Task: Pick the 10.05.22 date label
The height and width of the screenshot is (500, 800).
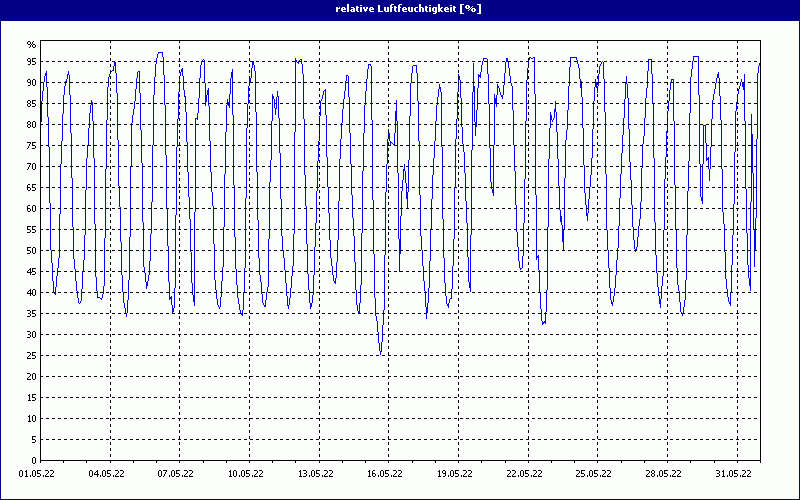Action: pyautogui.click(x=245, y=474)
